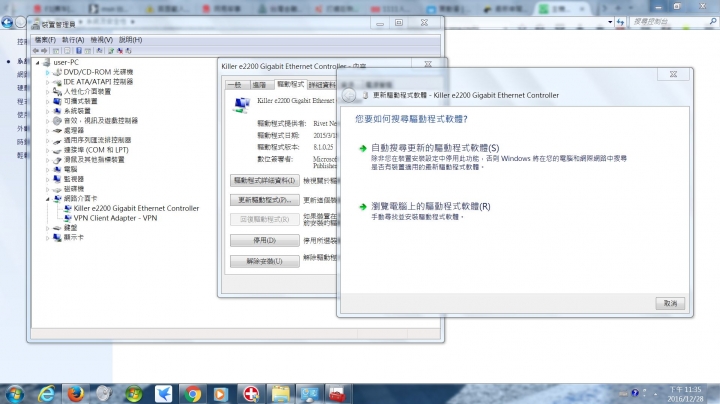Expand the DVD/CD-ROM category
Viewport: 720px width, 404px height.
tap(47, 72)
